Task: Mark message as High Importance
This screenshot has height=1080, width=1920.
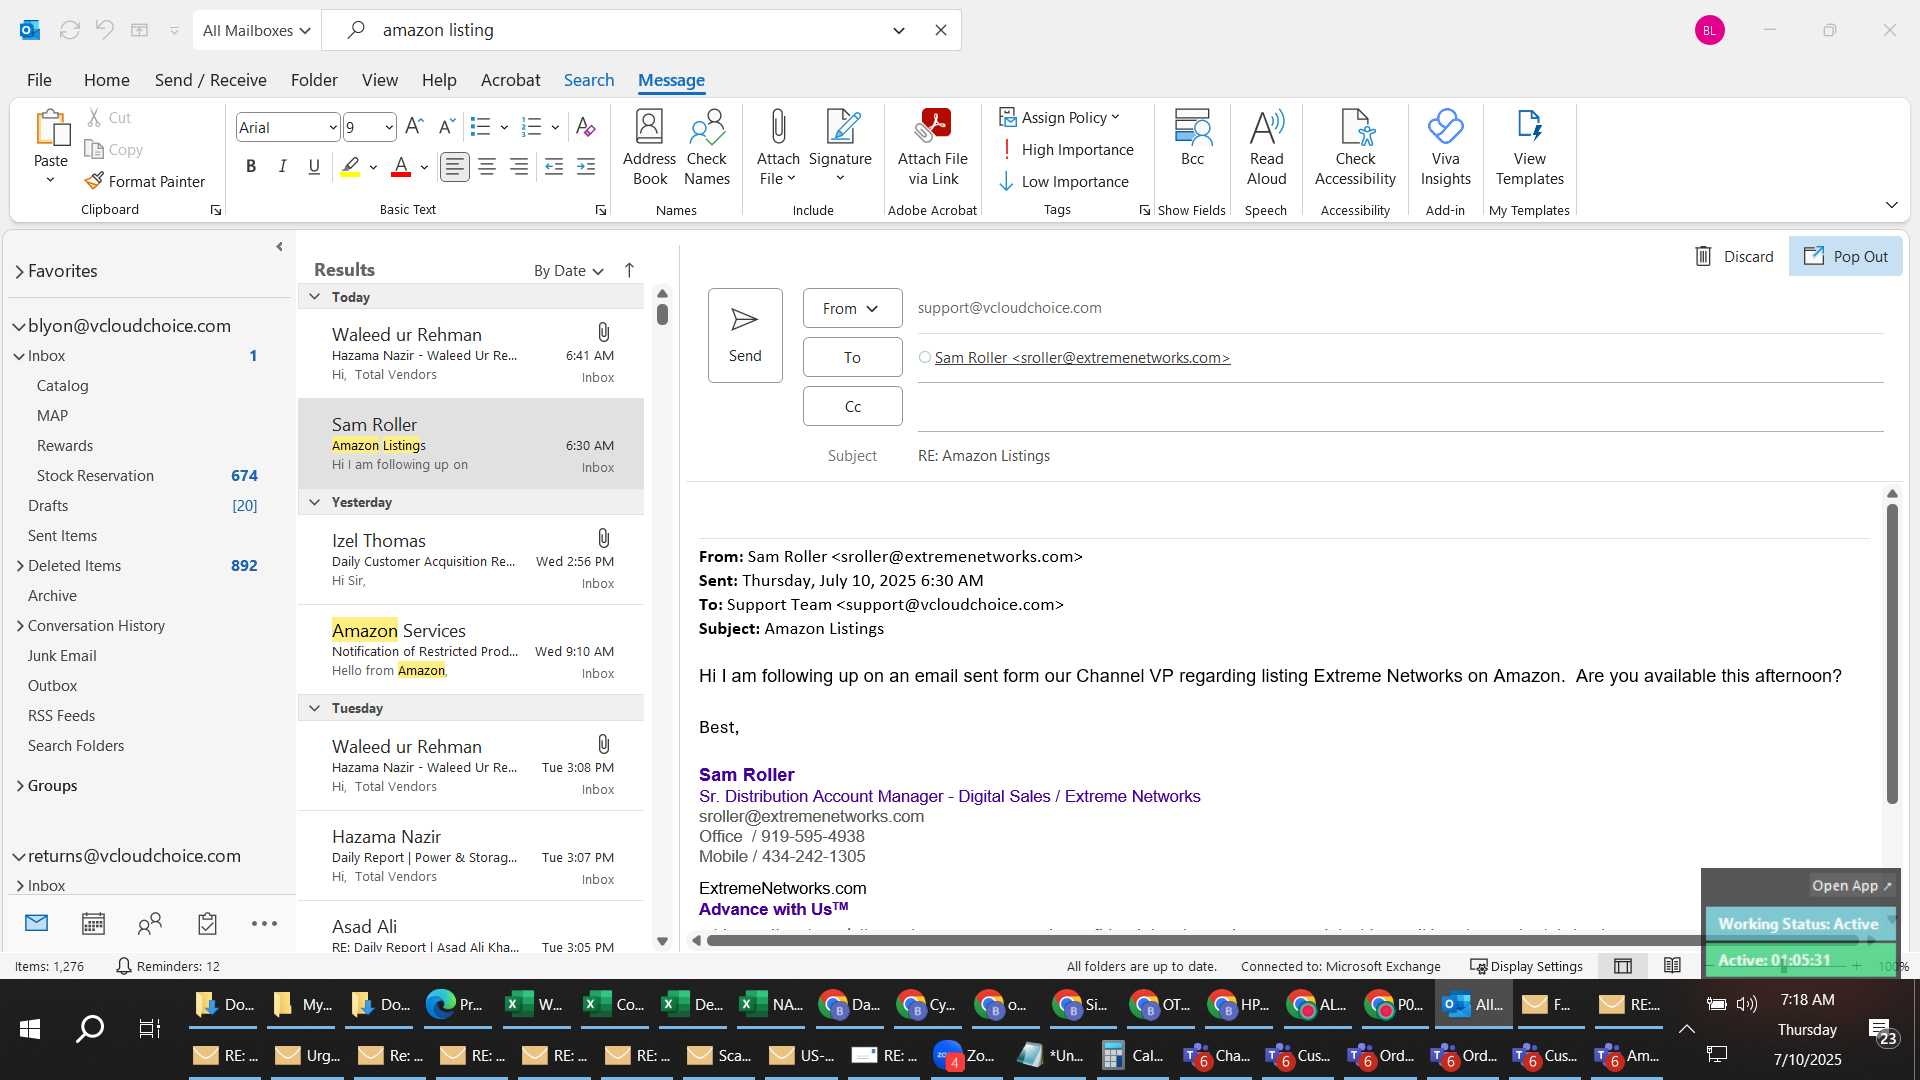Action: 1066,149
